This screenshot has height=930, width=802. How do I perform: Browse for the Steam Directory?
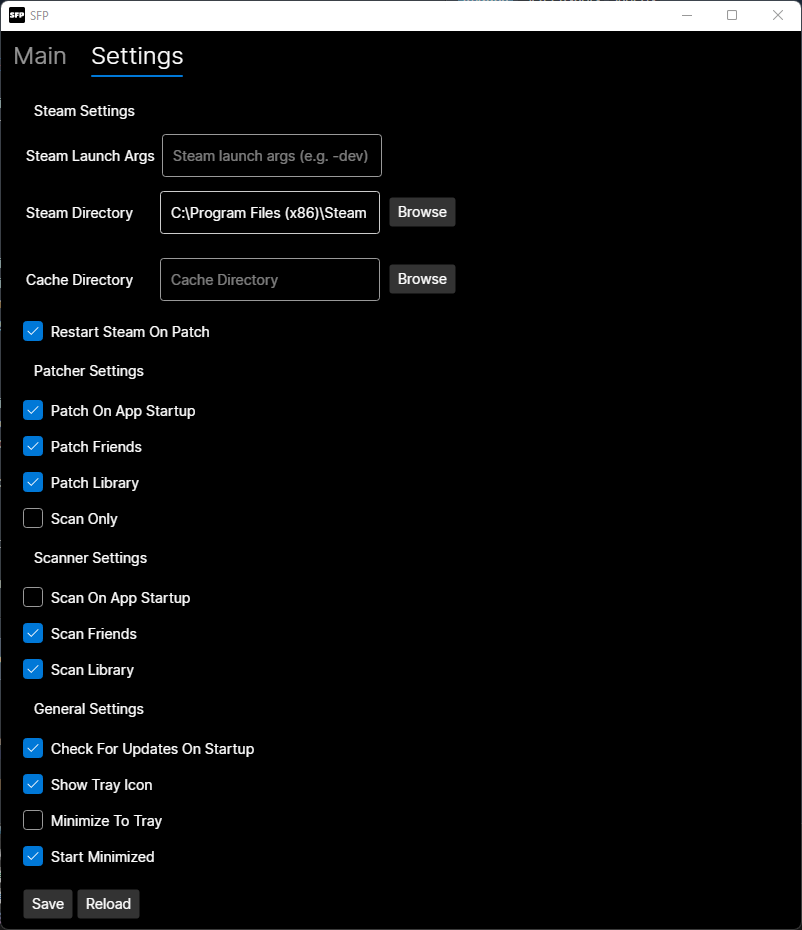coord(422,212)
